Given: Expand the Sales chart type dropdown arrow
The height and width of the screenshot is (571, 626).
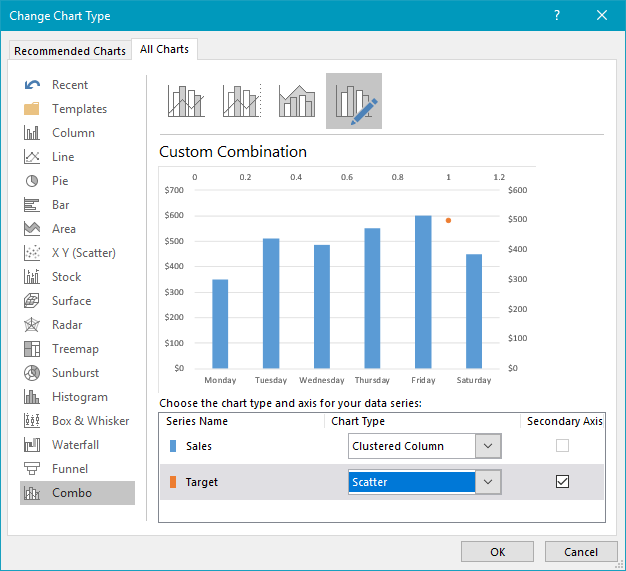Looking at the screenshot, I should tap(488, 446).
